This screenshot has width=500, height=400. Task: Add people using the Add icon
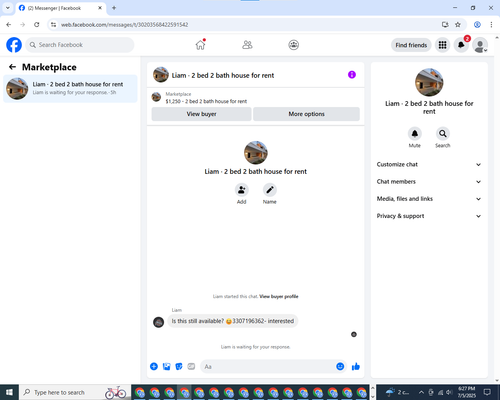pos(242,190)
